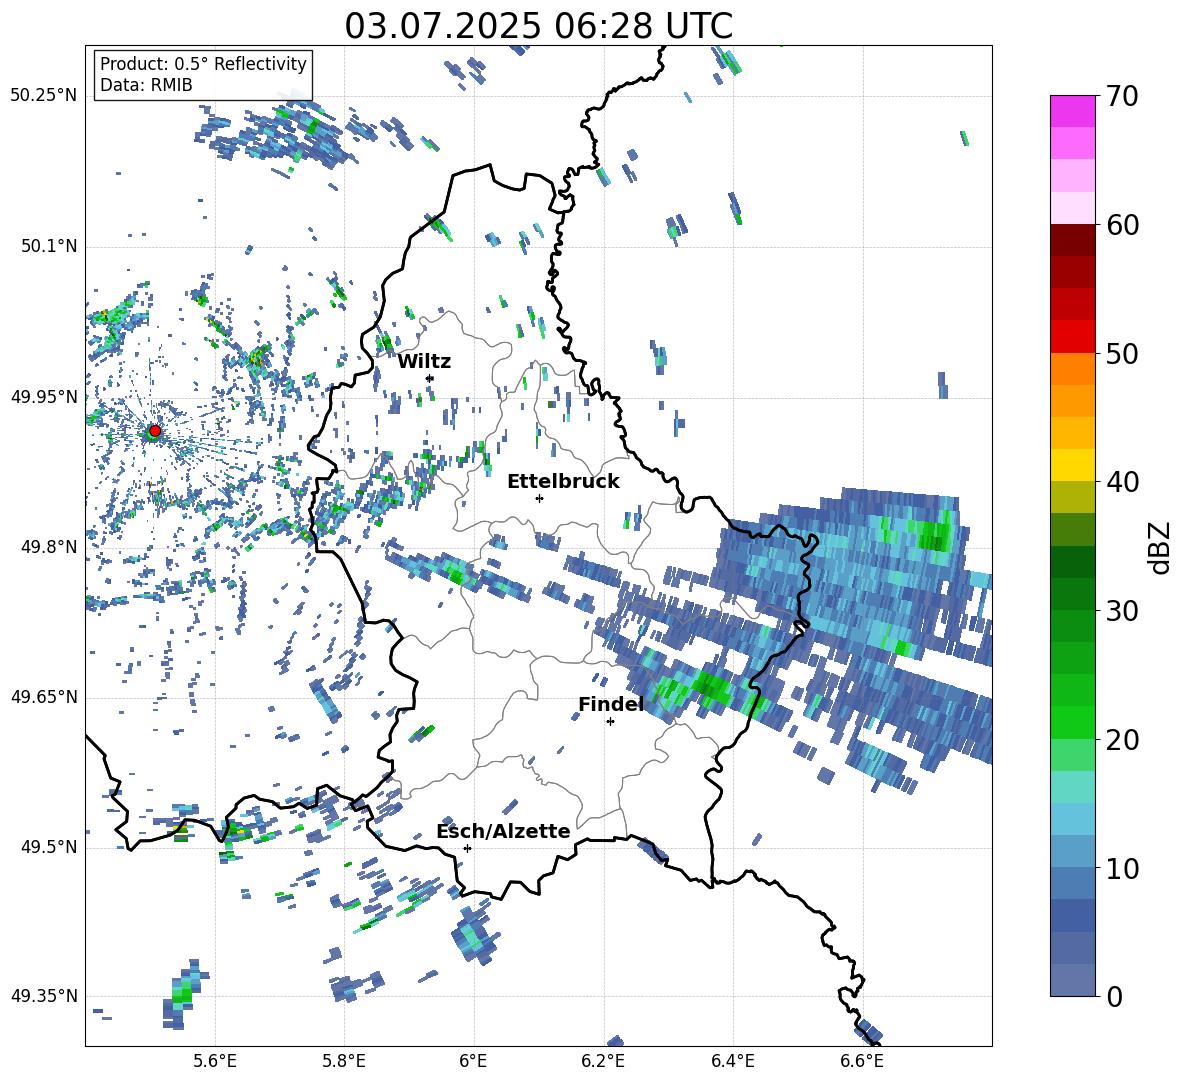Click the yellow 40 dBZ colorbar band
Viewport: 1184px width, 1081px height.
pyautogui.click(x=1072, y=465)
